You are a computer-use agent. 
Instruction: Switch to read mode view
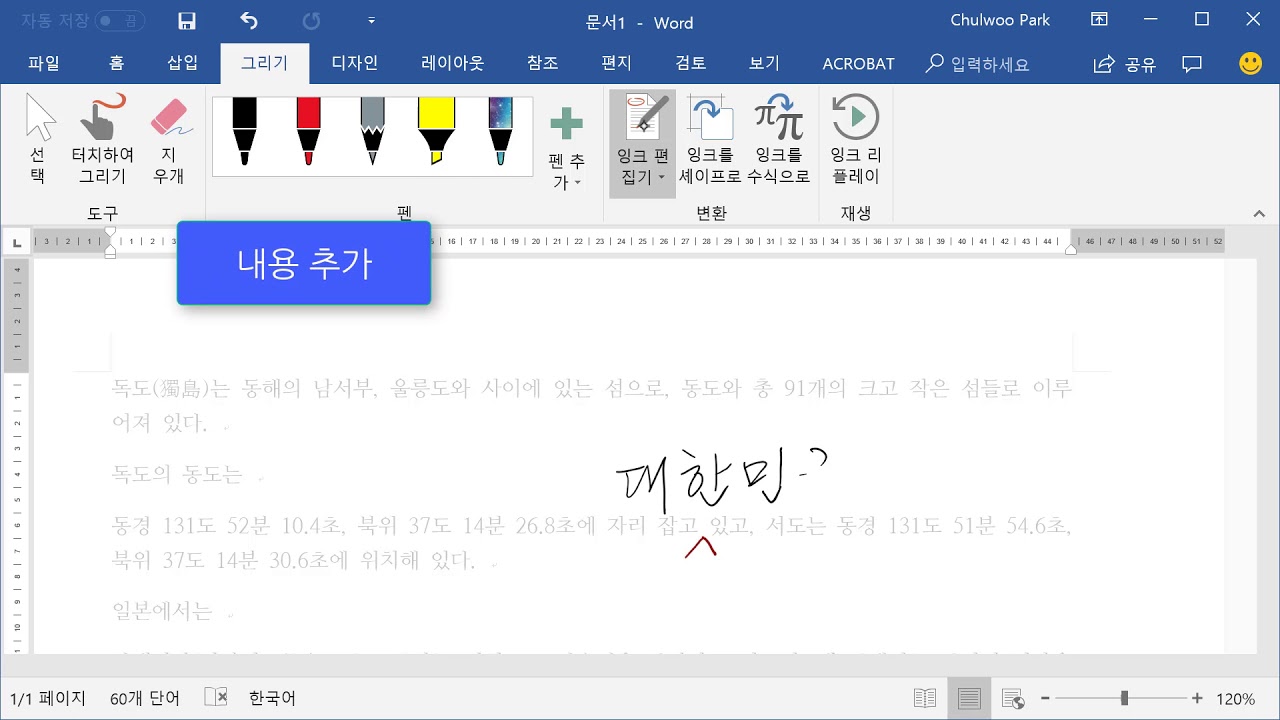pos(925,698)
